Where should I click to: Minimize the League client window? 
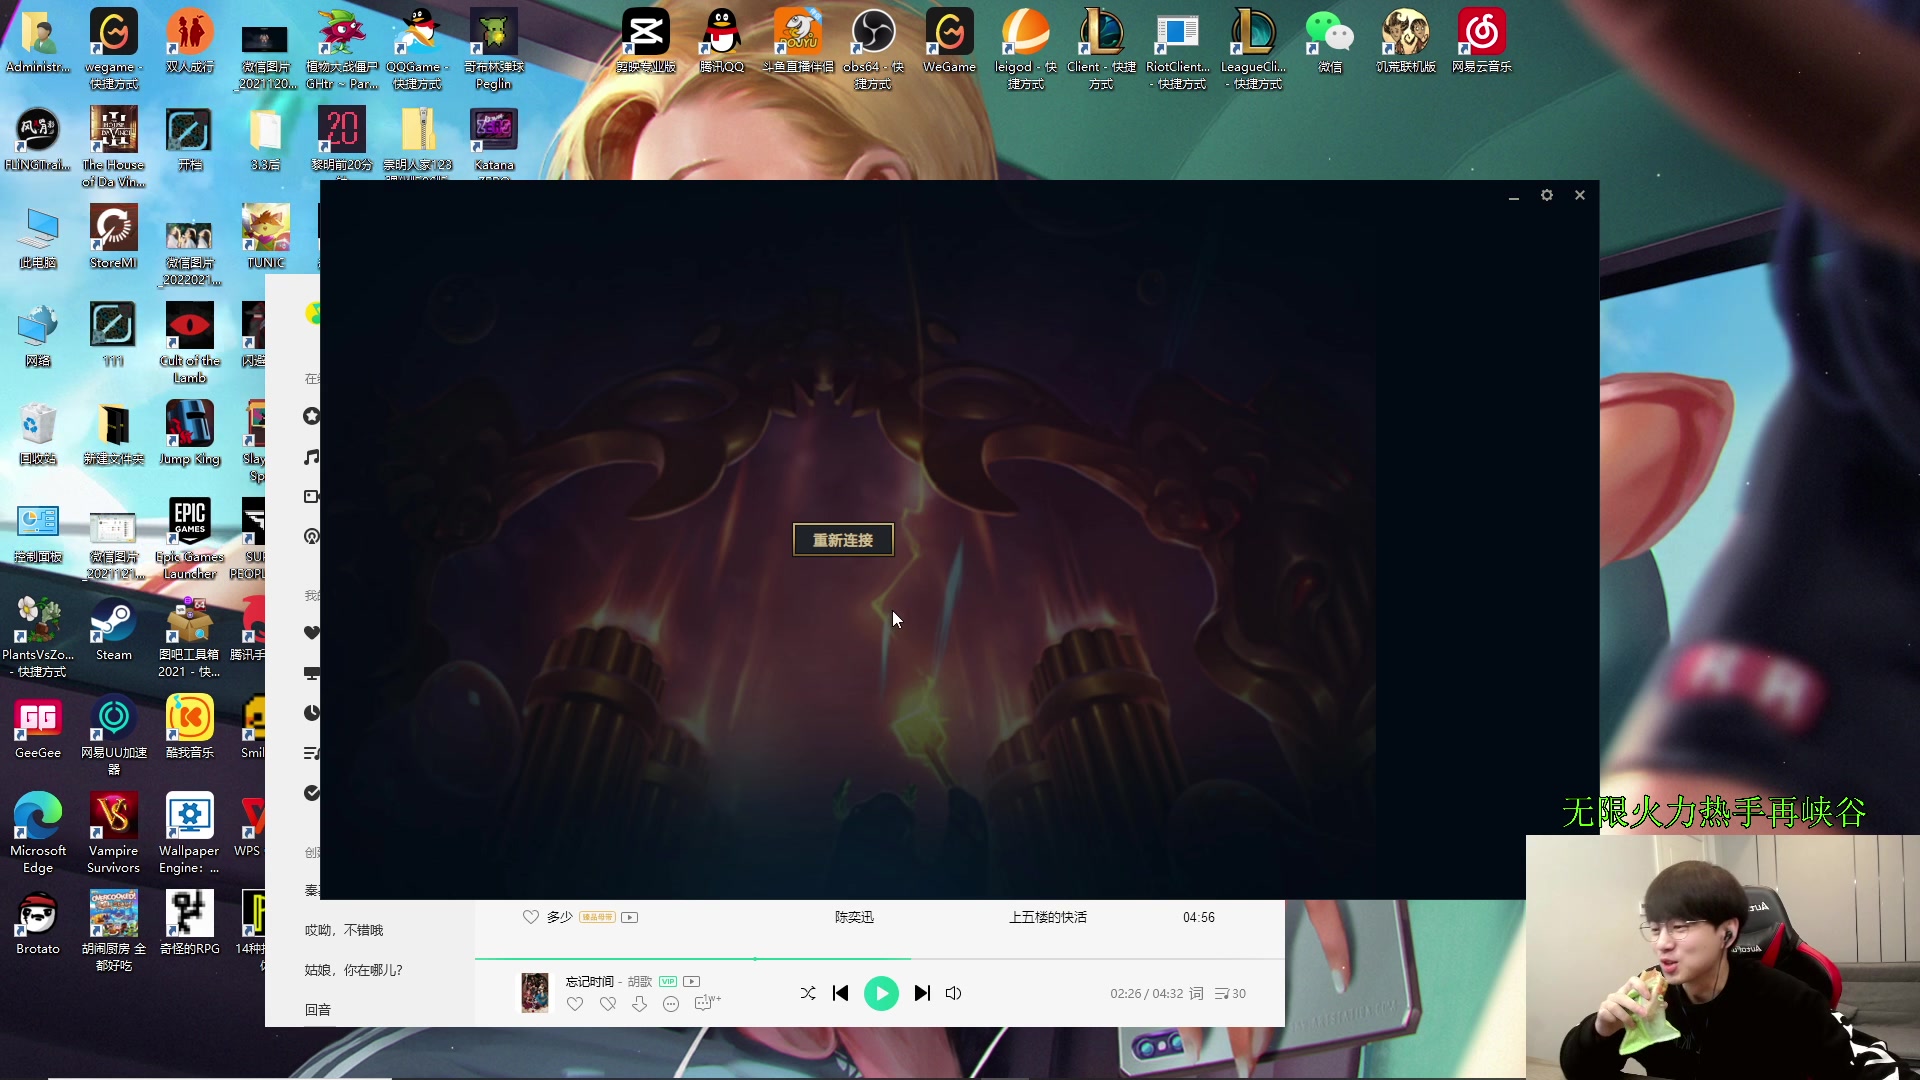[x=1514, y=196]
